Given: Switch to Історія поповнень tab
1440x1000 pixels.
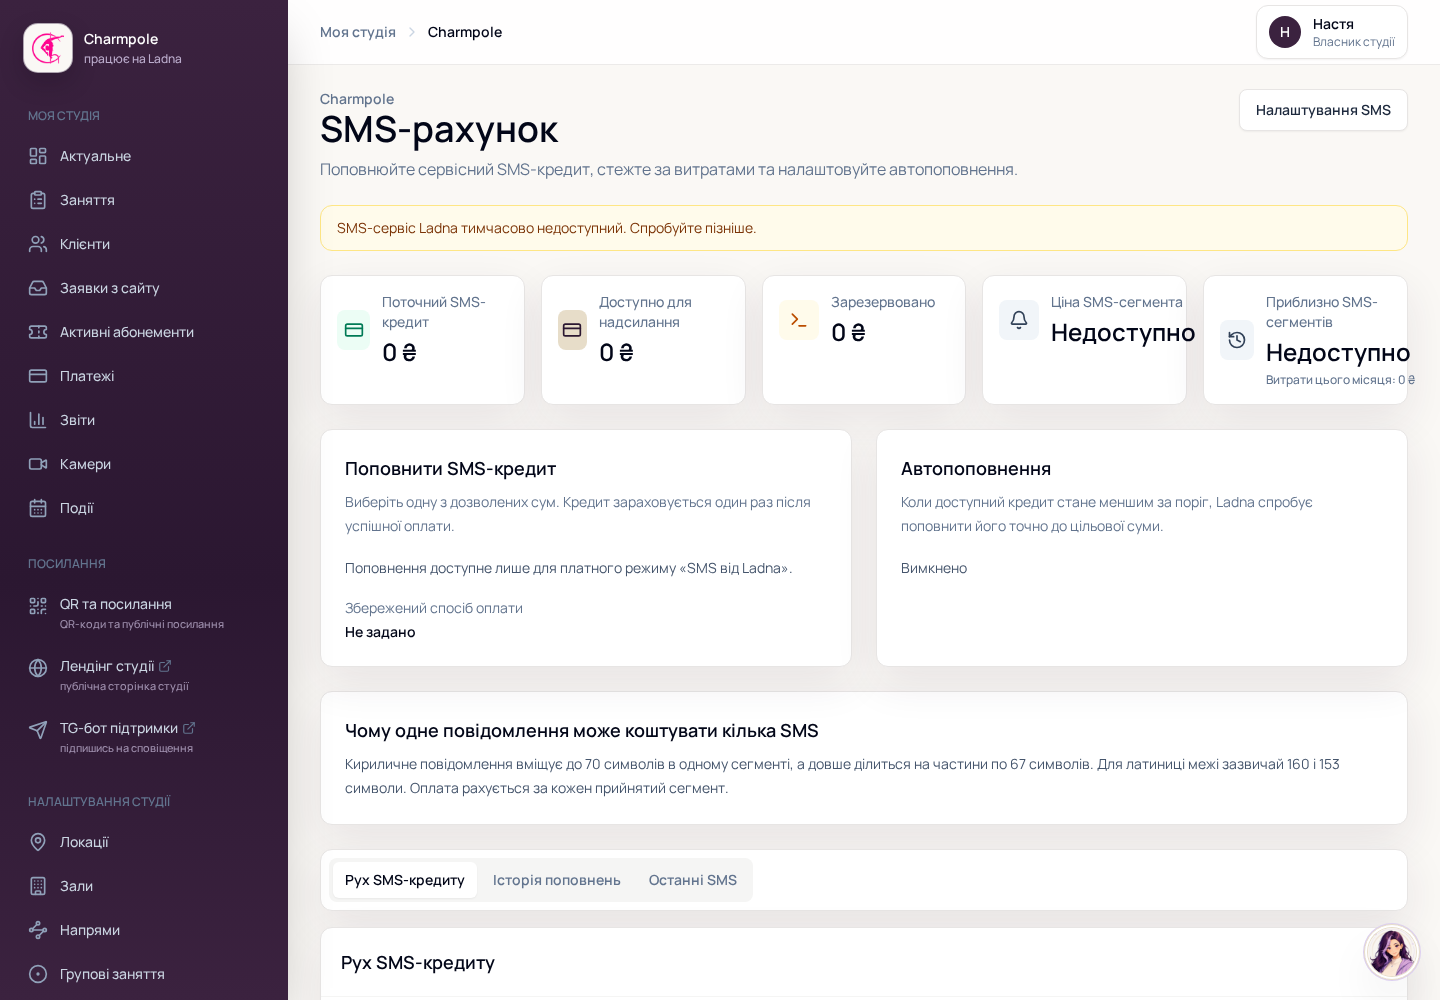Looking at the screenshot, I should (557, 880).
